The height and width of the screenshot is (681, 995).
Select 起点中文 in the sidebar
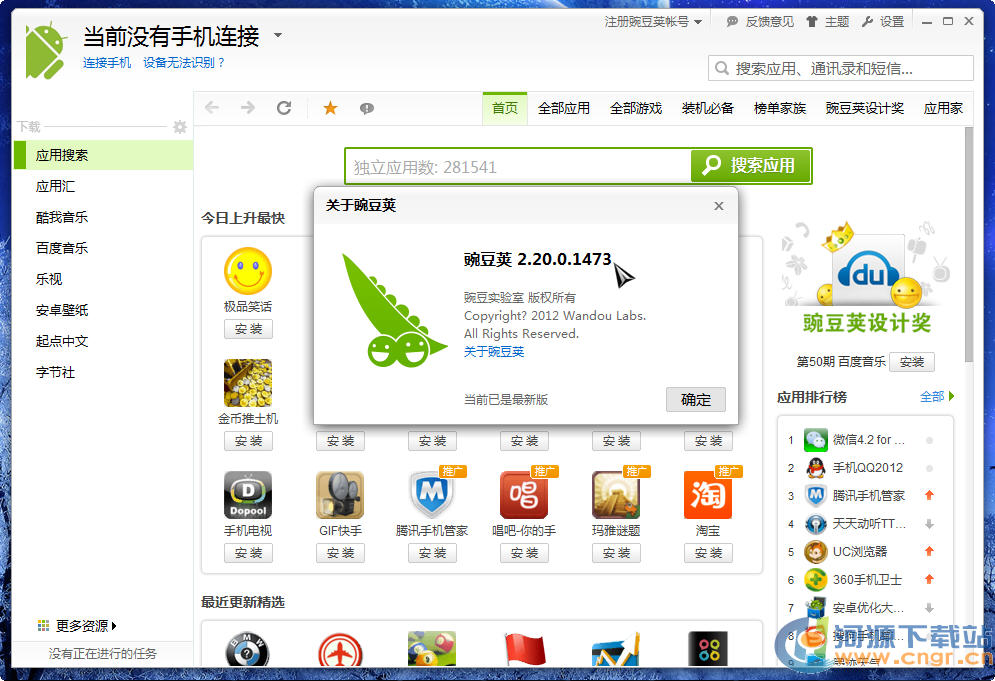103,341
